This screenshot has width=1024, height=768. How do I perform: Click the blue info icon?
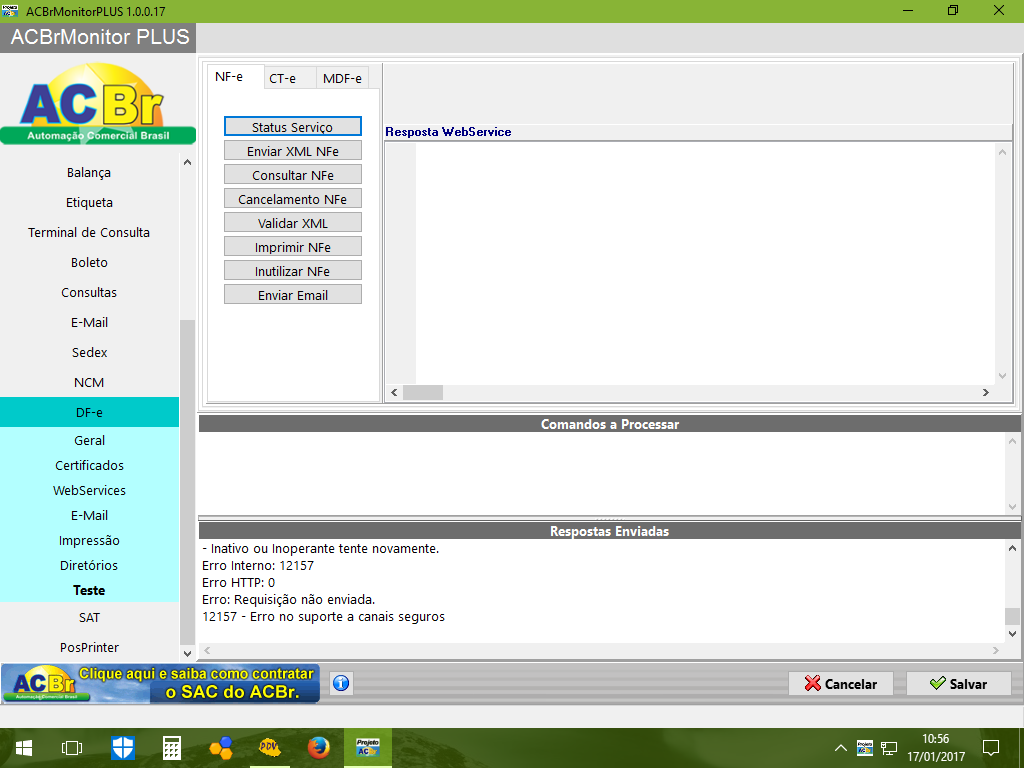click(341, 683)
